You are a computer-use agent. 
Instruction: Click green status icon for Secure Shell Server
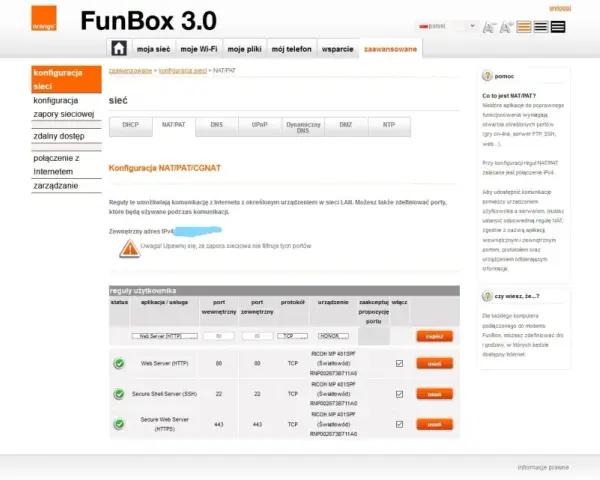pyautogui.click(x=119, y=393)
